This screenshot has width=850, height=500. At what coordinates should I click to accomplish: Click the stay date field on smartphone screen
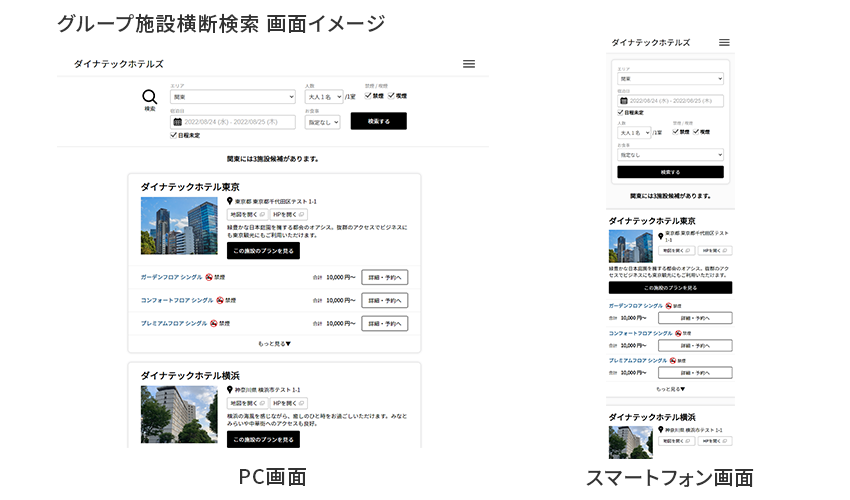click(671, 101)
